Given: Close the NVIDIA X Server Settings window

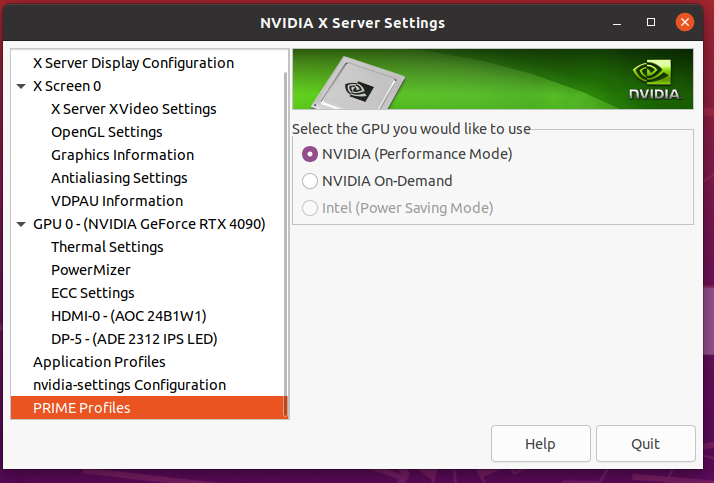Looking at the screenshot, I should click(x=684, y=22).
